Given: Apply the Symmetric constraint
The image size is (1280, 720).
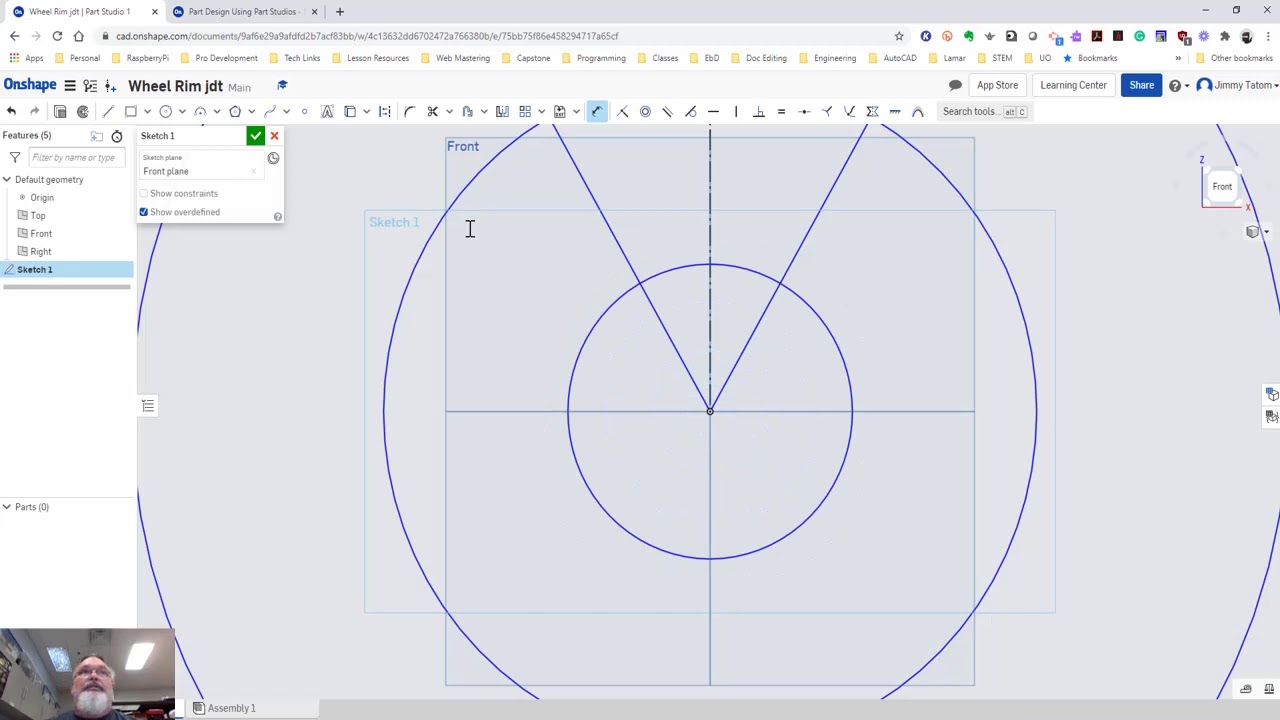Looking at the screenshot, I should coord(872,111).
